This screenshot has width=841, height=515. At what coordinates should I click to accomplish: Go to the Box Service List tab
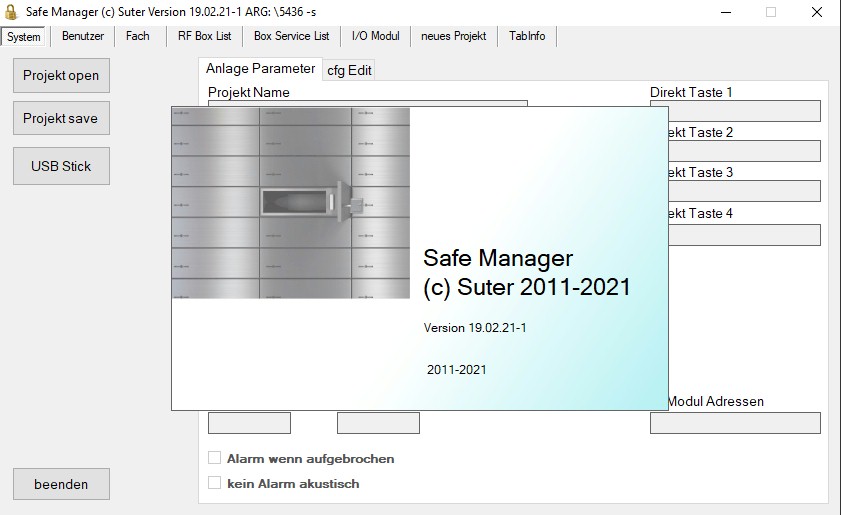coord(291,36)
